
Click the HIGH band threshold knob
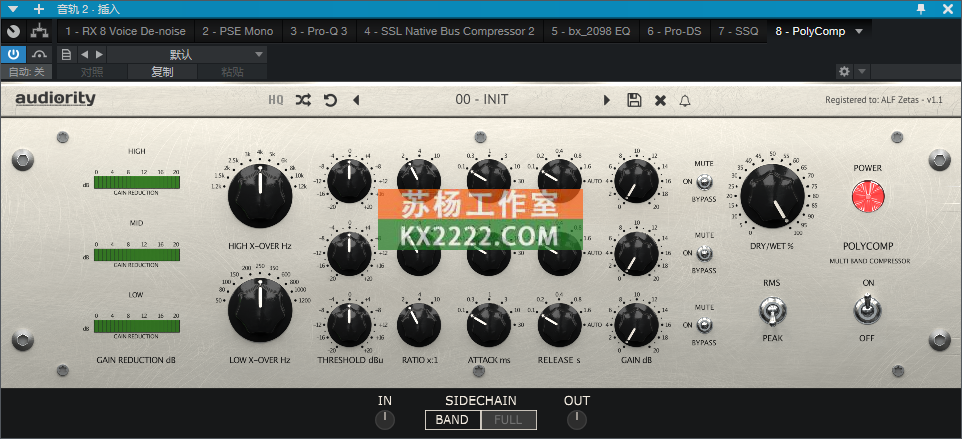click(350, 181)
